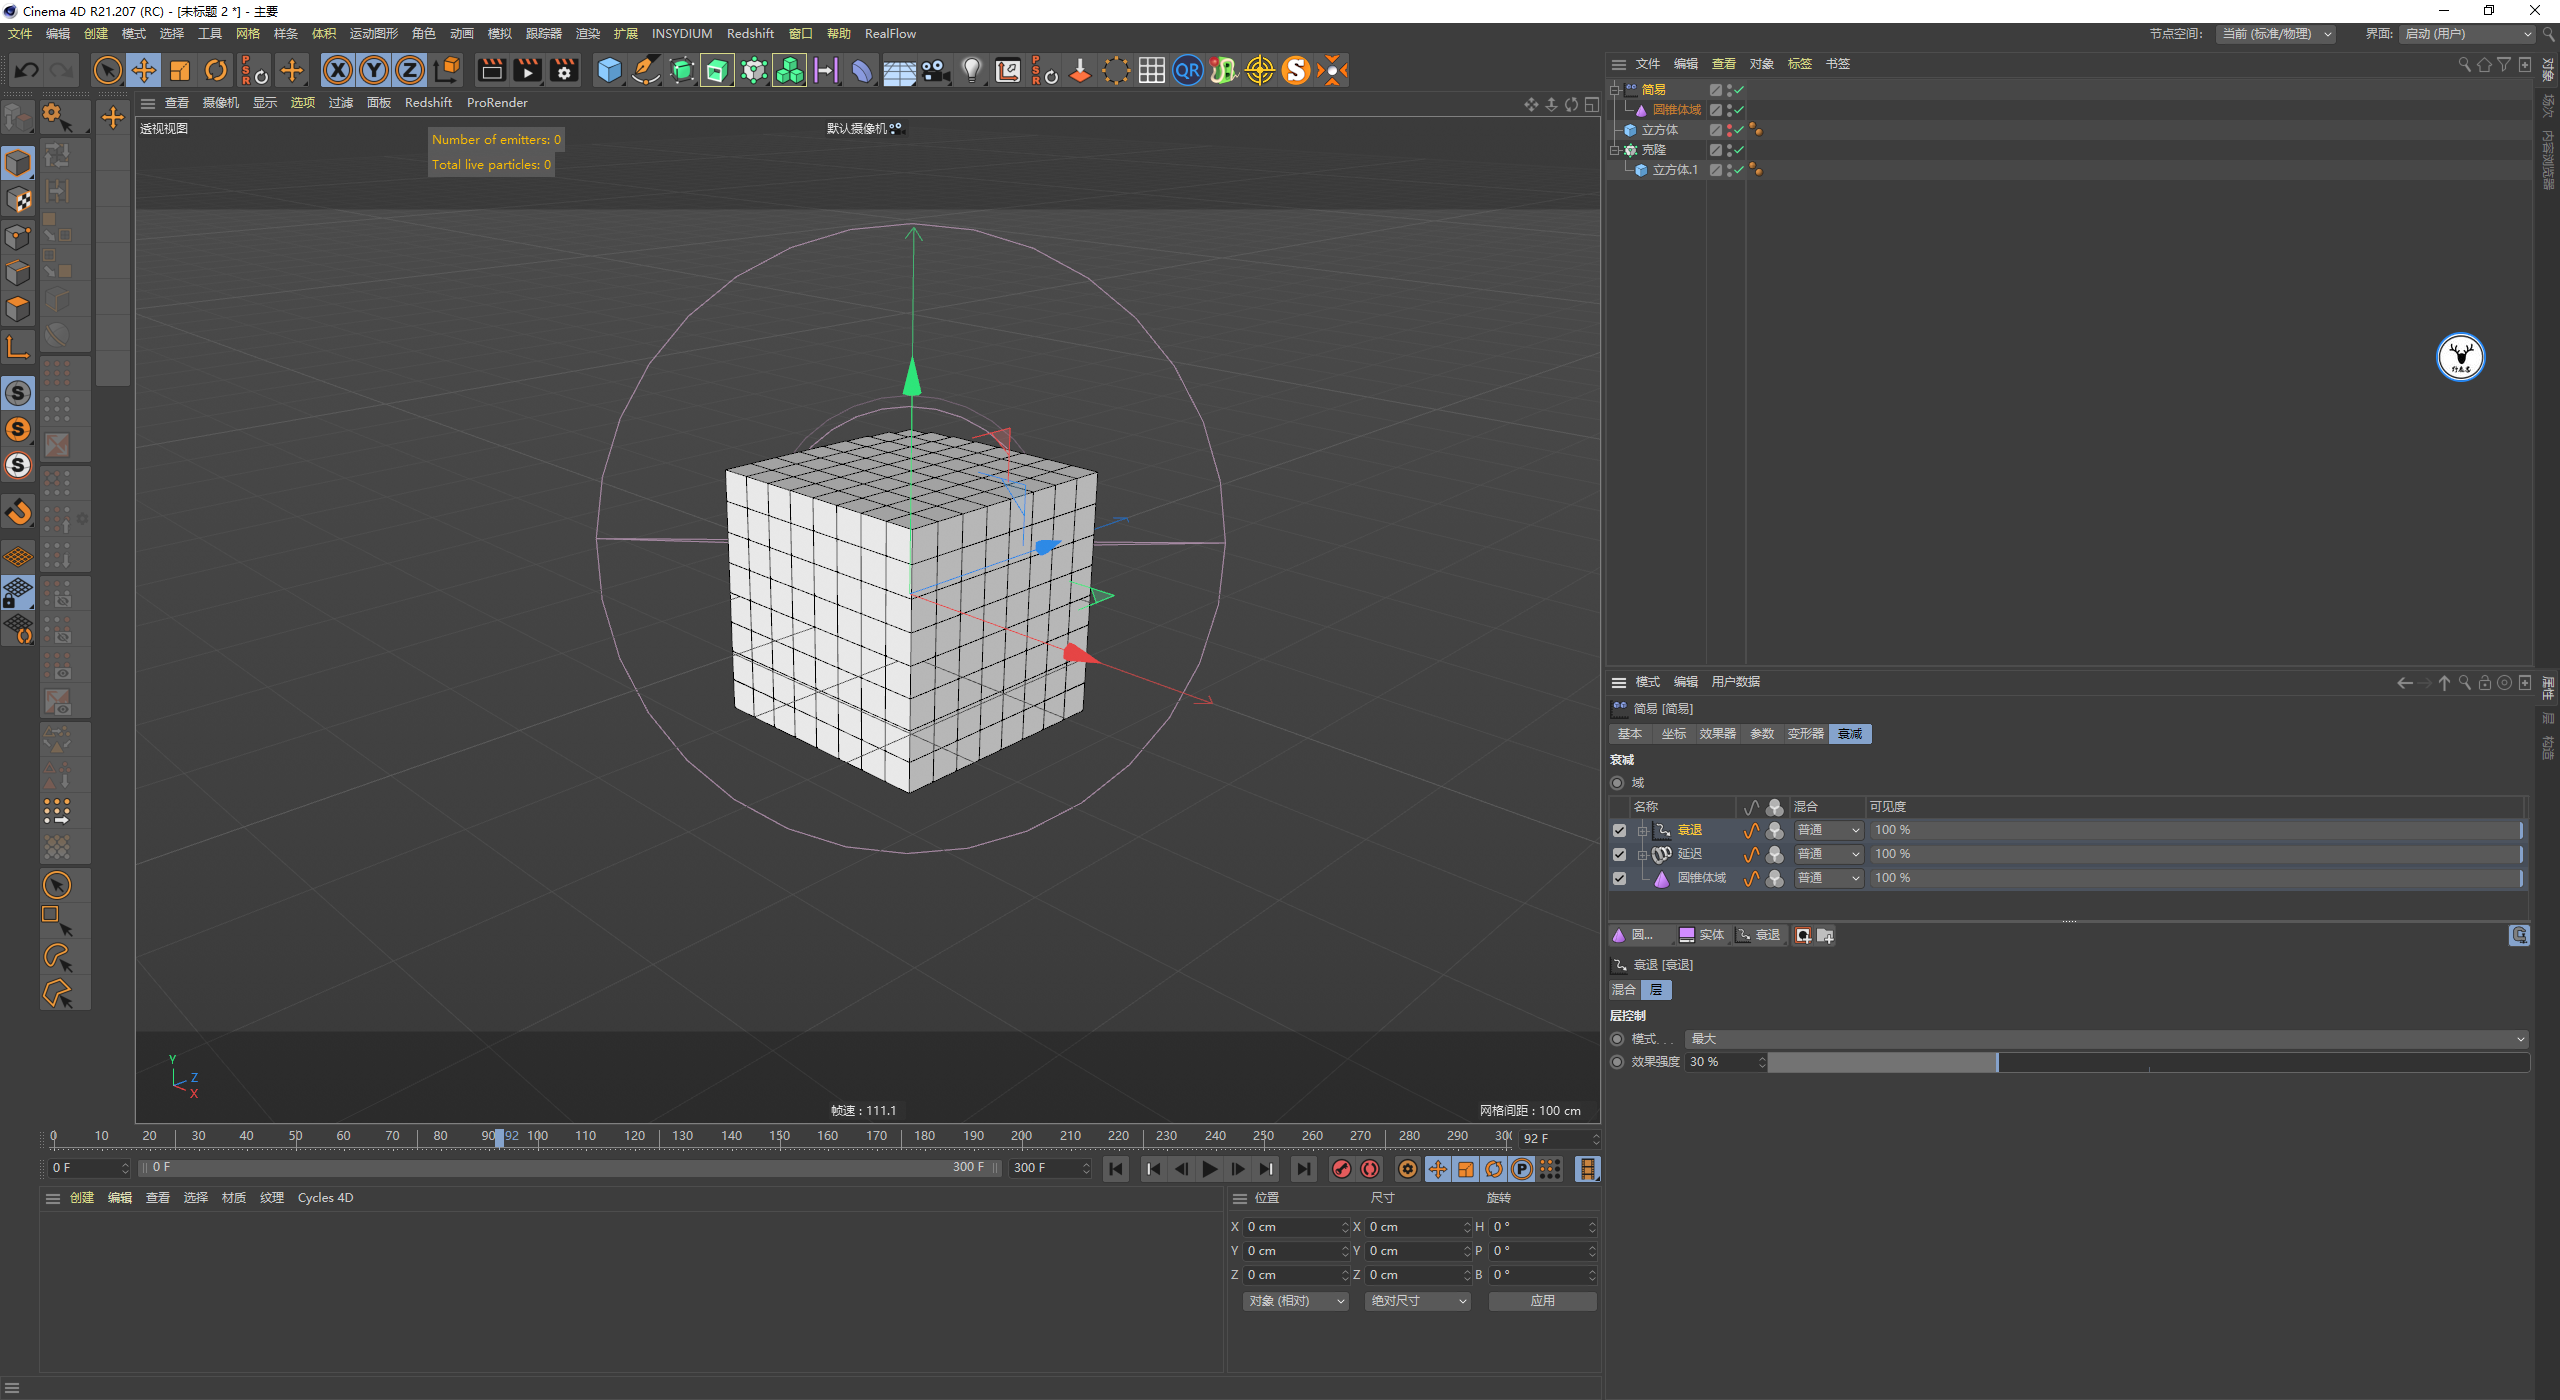Select the Rotate tool icon

(216, 70)
